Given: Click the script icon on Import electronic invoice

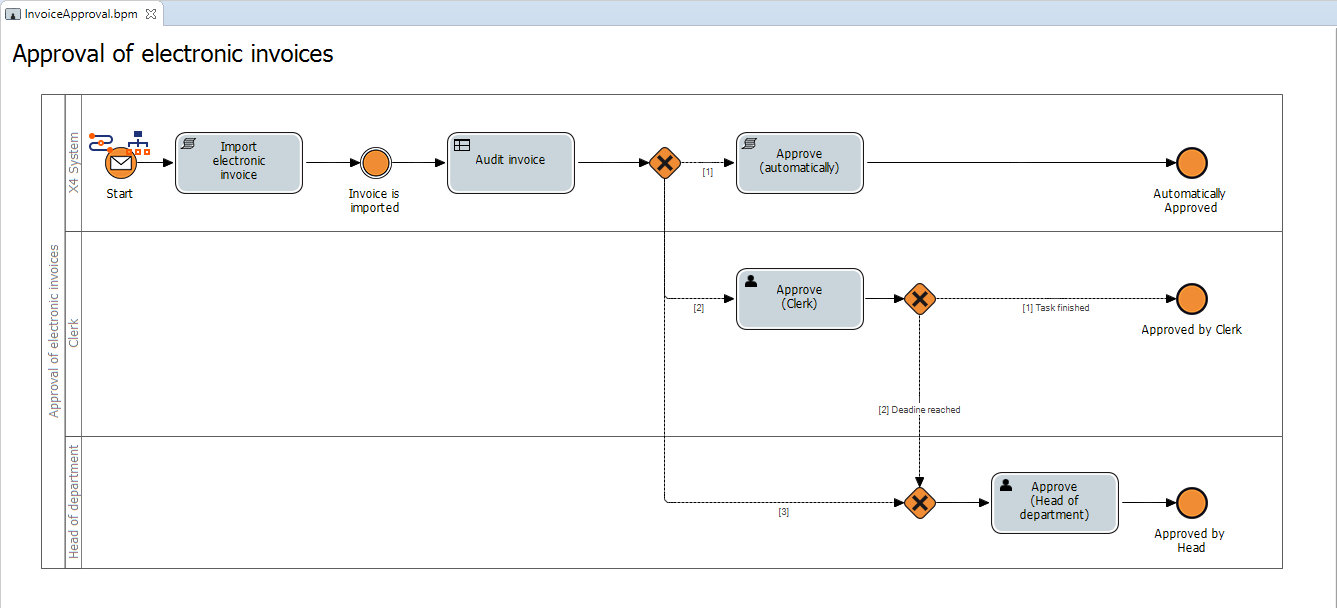Looking at the screenshot, I should [x=188, y=144].
